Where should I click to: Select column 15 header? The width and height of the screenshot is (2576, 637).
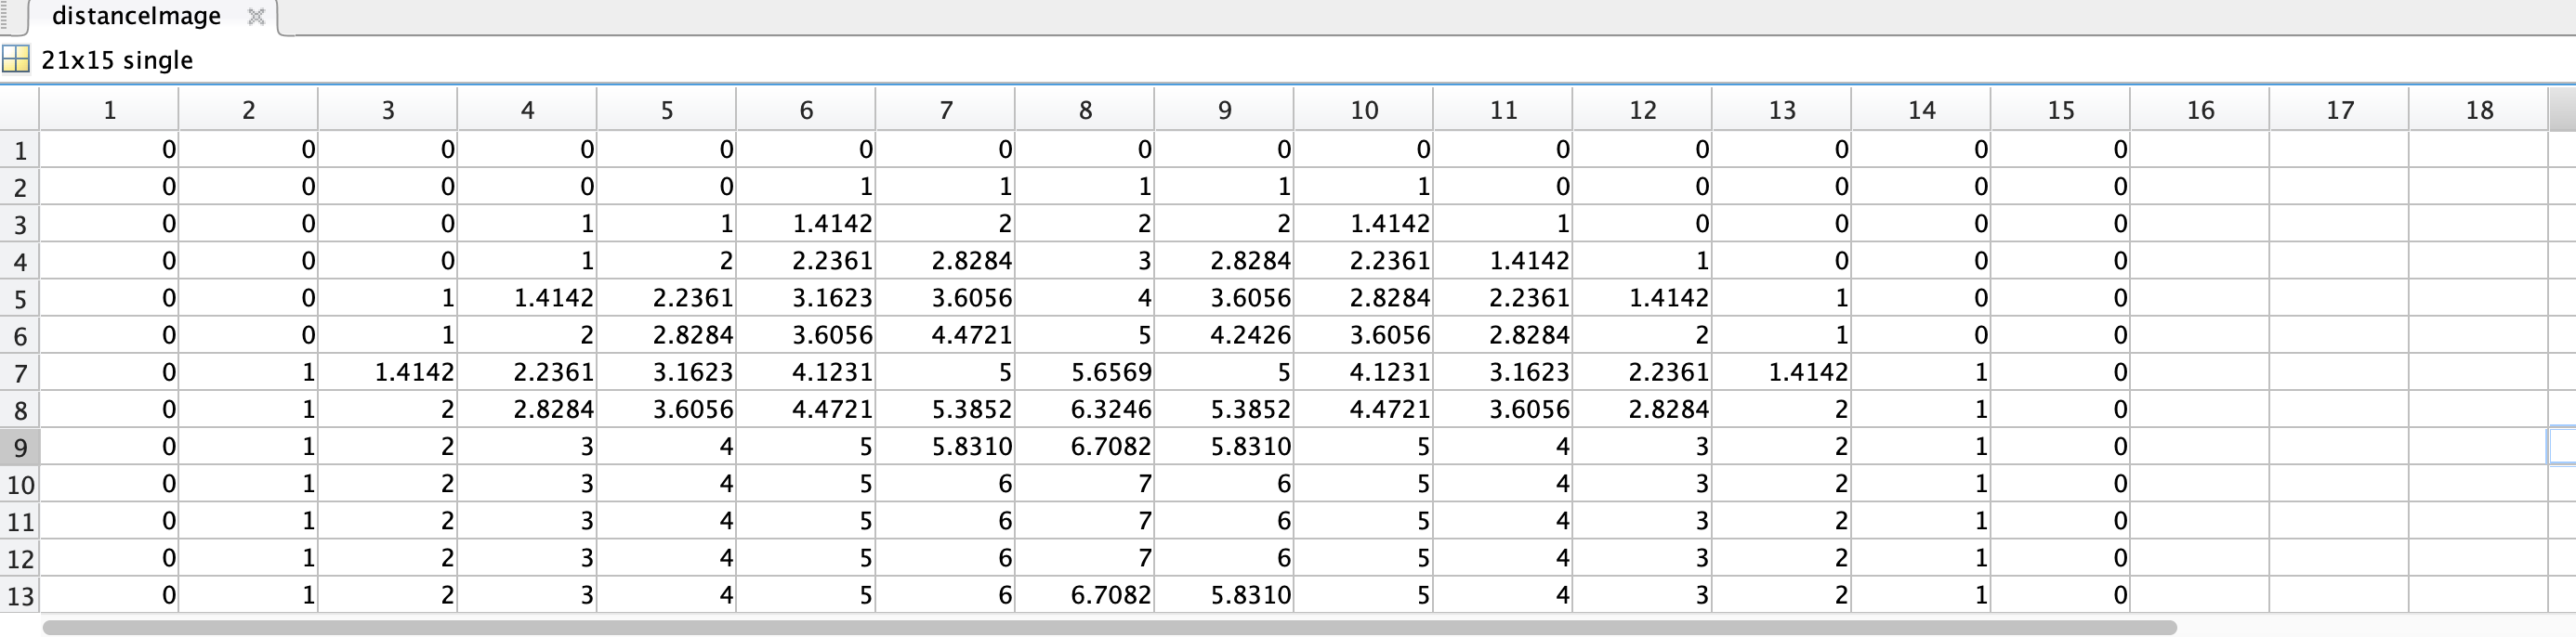pos(2060,109)
